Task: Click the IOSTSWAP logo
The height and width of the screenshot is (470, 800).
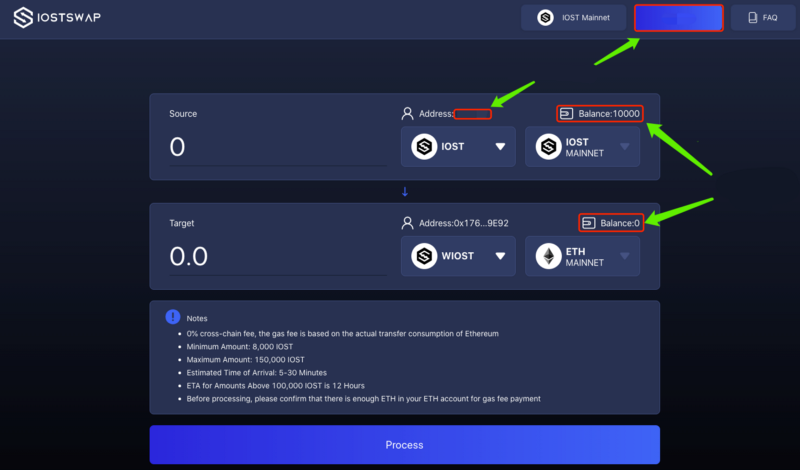Action: pyautogui.click(x=57, y=17)
